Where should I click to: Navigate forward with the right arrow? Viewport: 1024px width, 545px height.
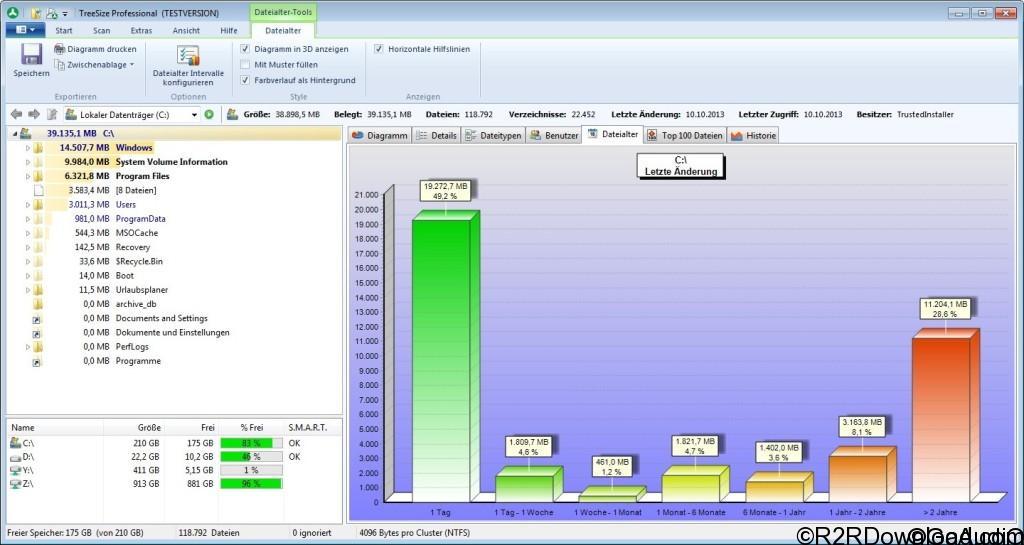(x=34, y=114)
